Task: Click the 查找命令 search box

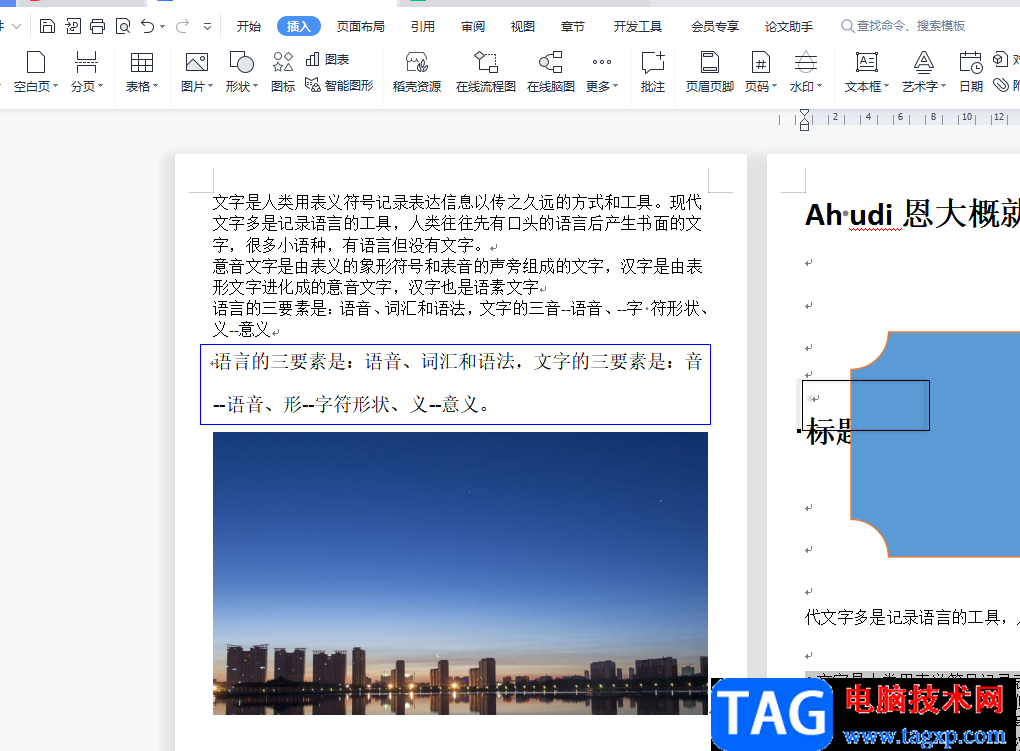Action: click(904, 26)
